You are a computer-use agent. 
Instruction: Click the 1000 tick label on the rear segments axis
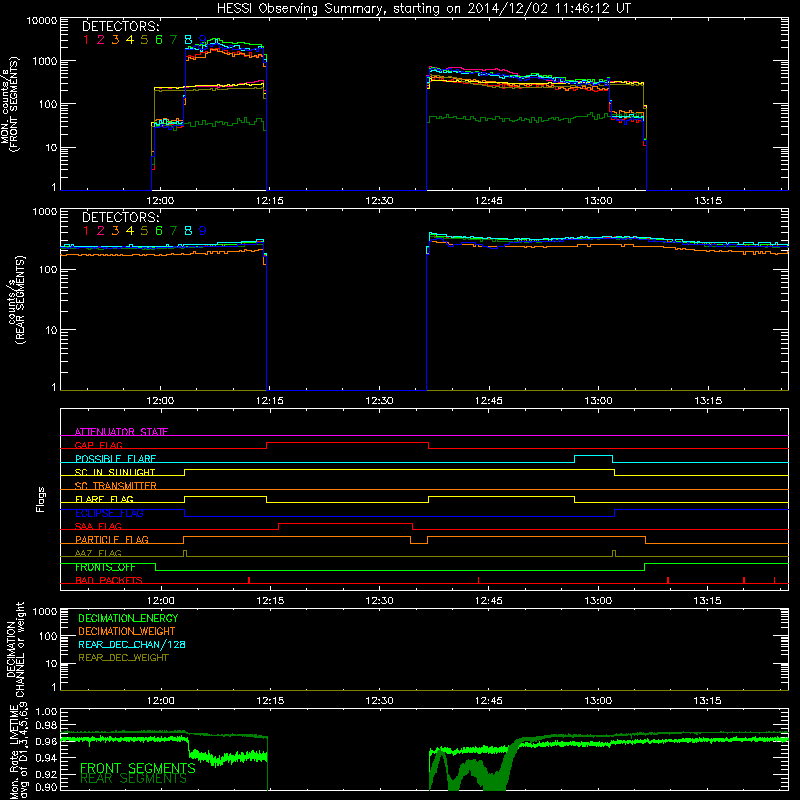point(45,212)
